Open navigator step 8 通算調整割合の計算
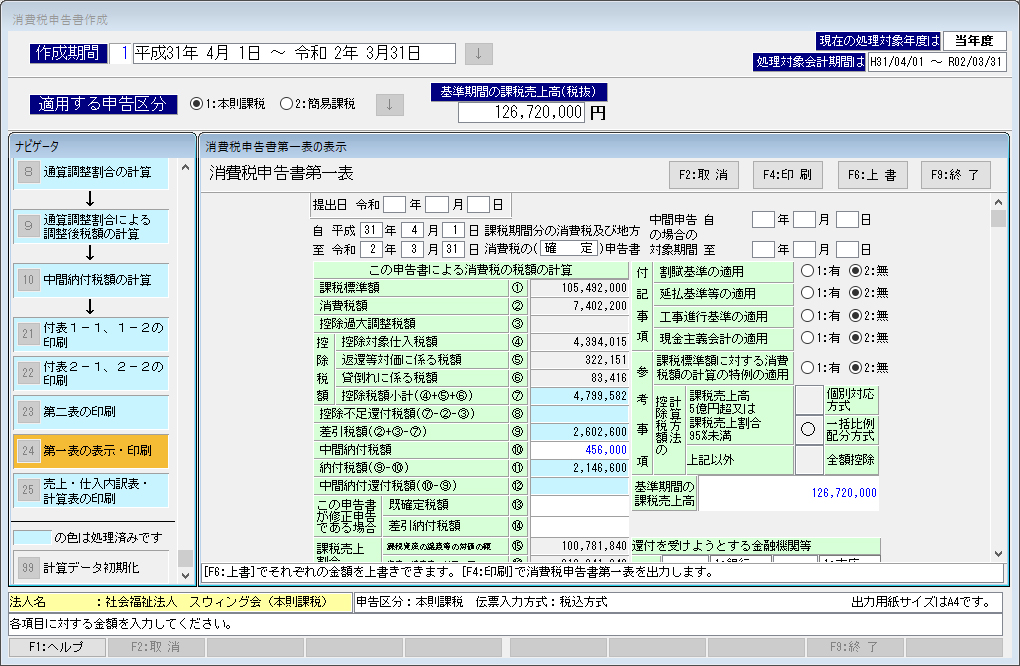Screen dimensions: 1020x666 point(91,171)
